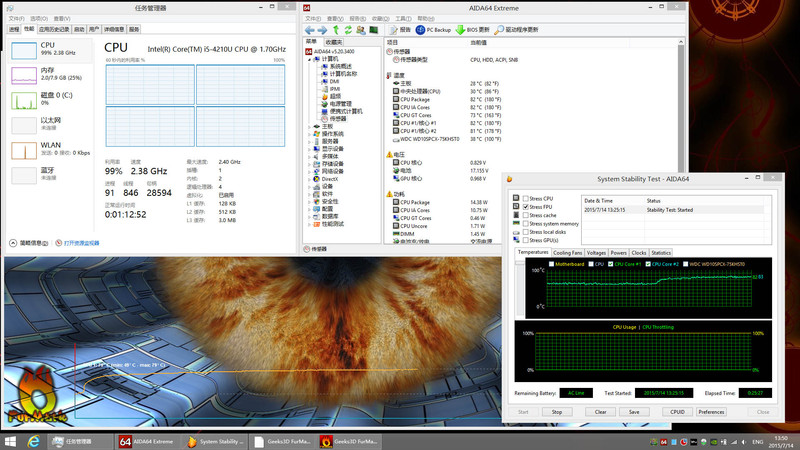Select the WLAN performance graph thumbnail
Screen dimensions: 800x450
(23, 150)
